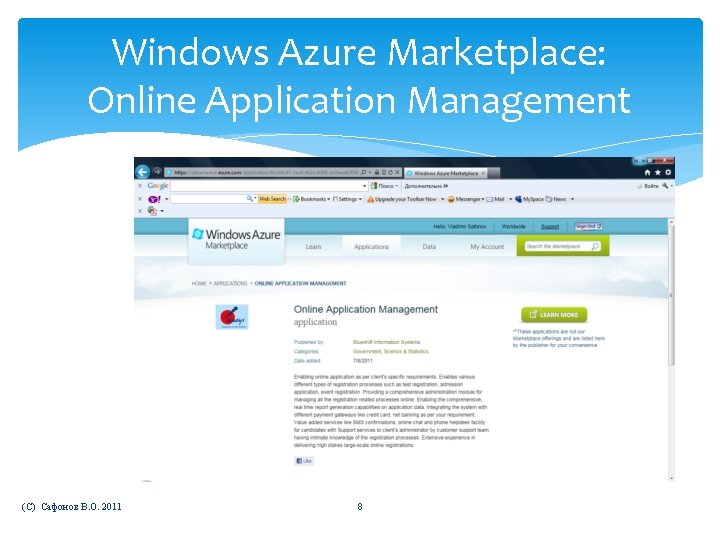Click the refresh icon in the address bar
Image resolution: width=720 pixels, height=540 pixels.
click(x=390, y=172)
